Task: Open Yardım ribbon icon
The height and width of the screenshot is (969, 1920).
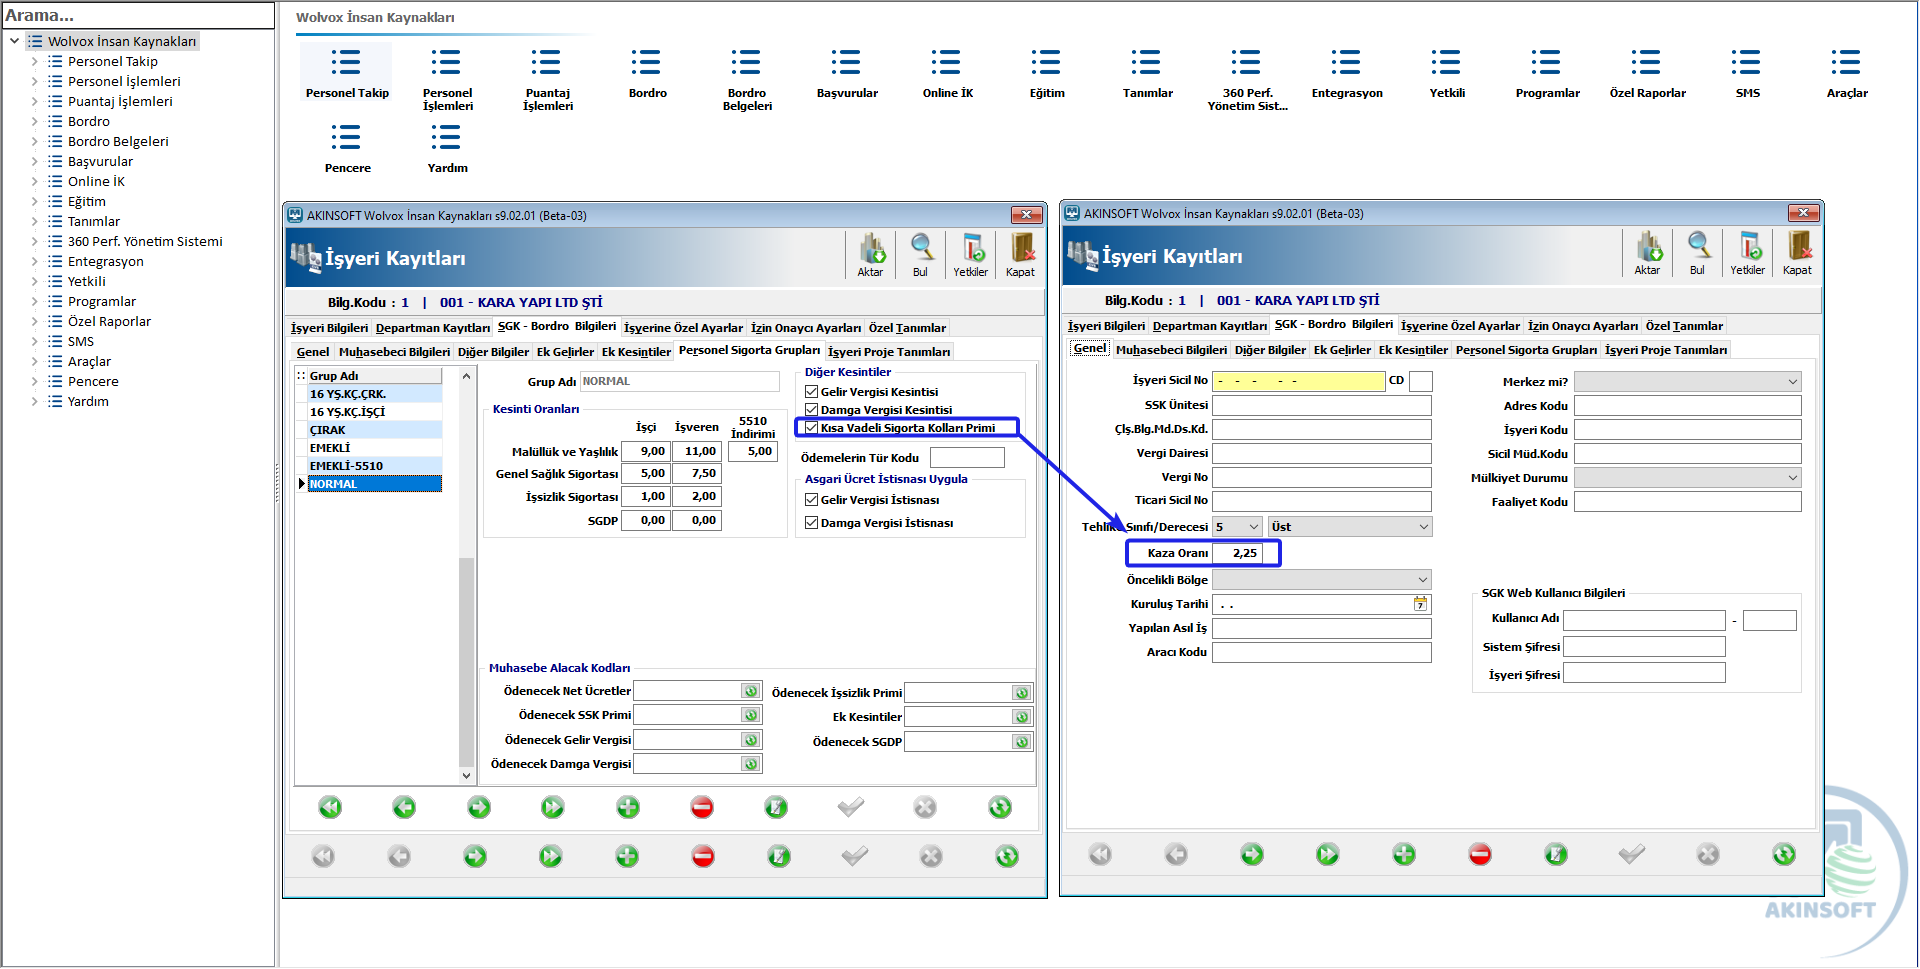Action: pyautogui.click(x=447, y=148)
